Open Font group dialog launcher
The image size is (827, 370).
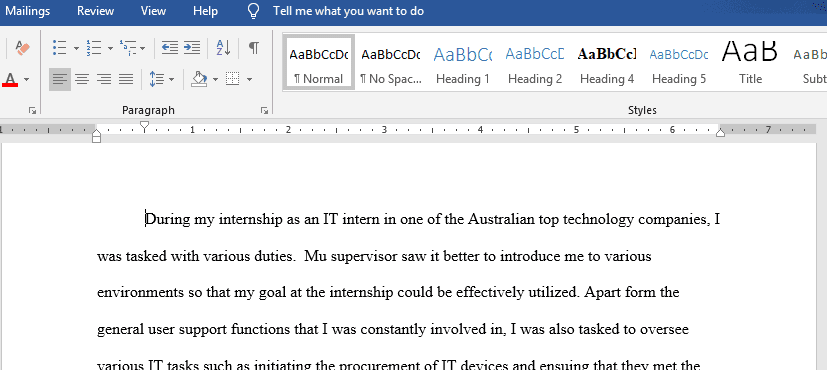pos(33,111)
